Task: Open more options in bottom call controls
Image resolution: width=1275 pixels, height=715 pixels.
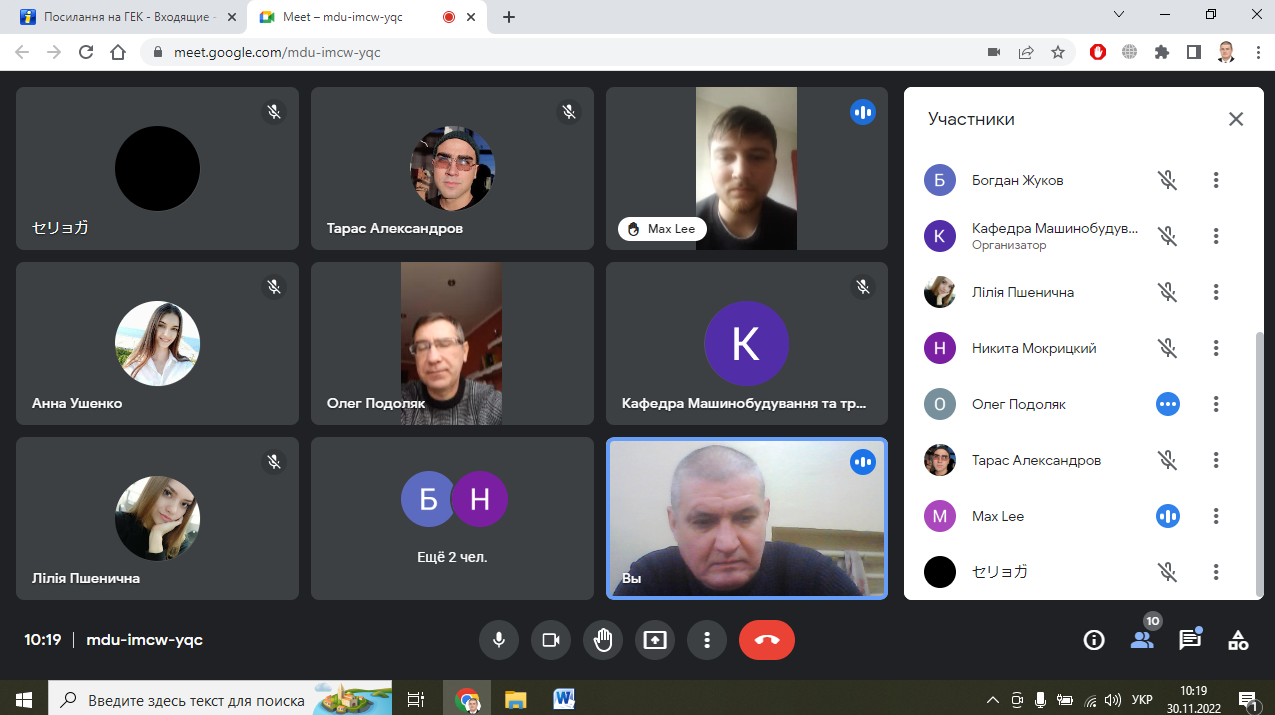Action: pyautogui.click(x=707, y=640)
